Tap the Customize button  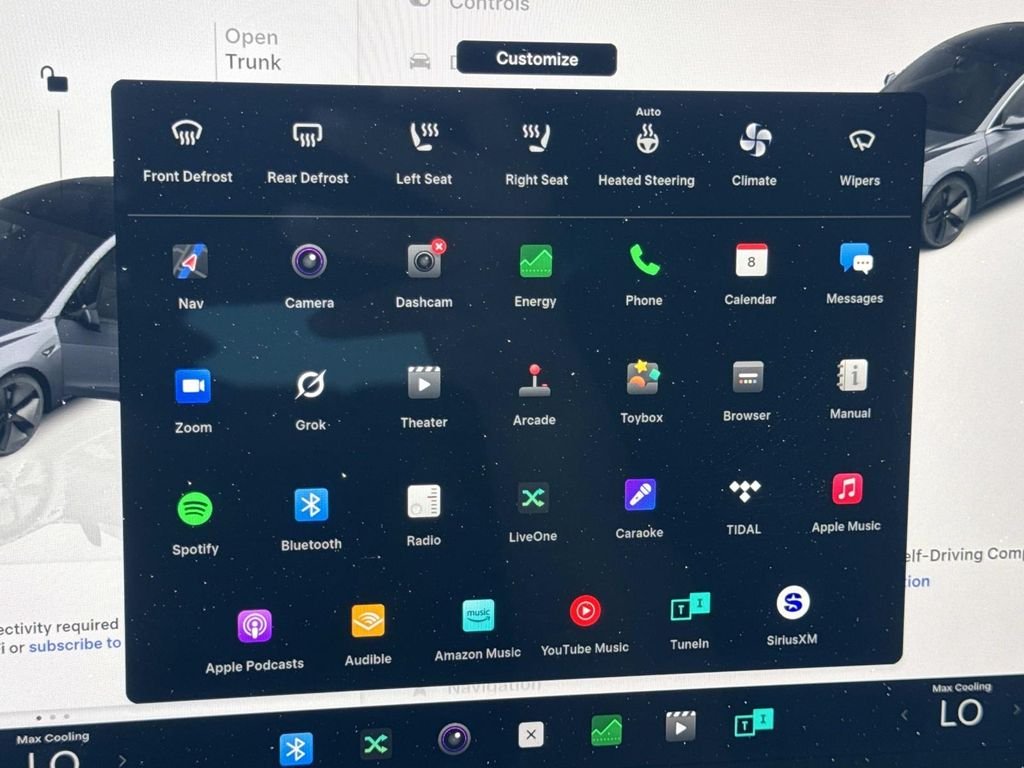click(x=536, y=59)
